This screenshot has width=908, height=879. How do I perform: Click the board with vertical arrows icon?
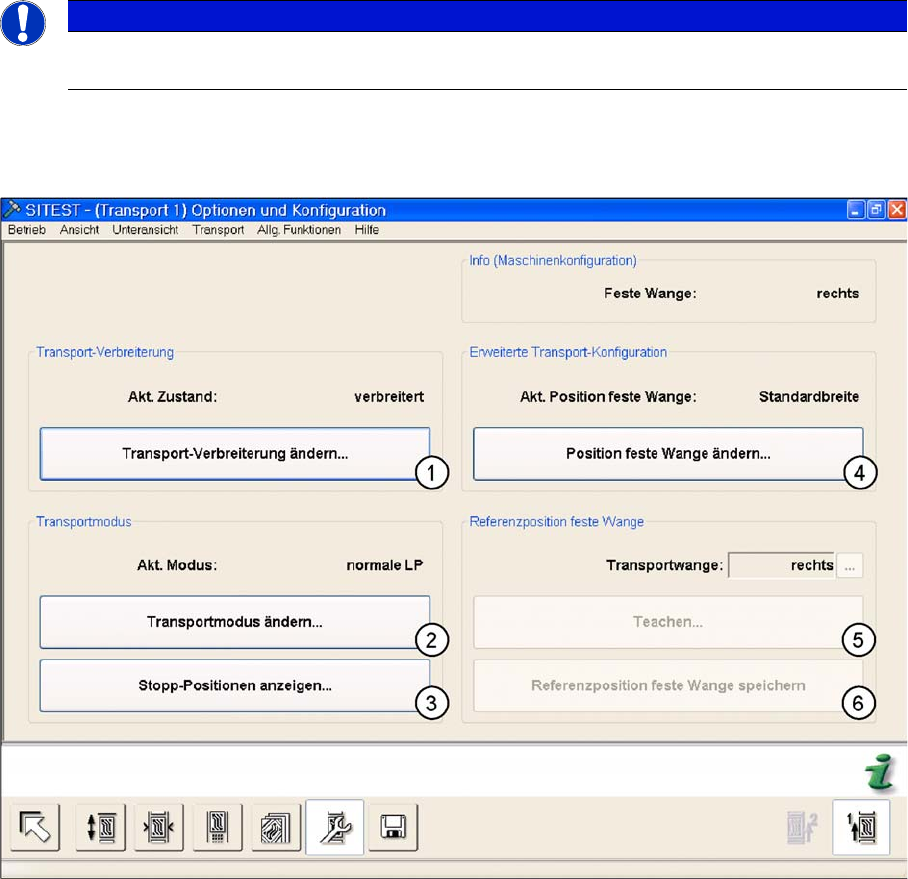click(100, 828)
